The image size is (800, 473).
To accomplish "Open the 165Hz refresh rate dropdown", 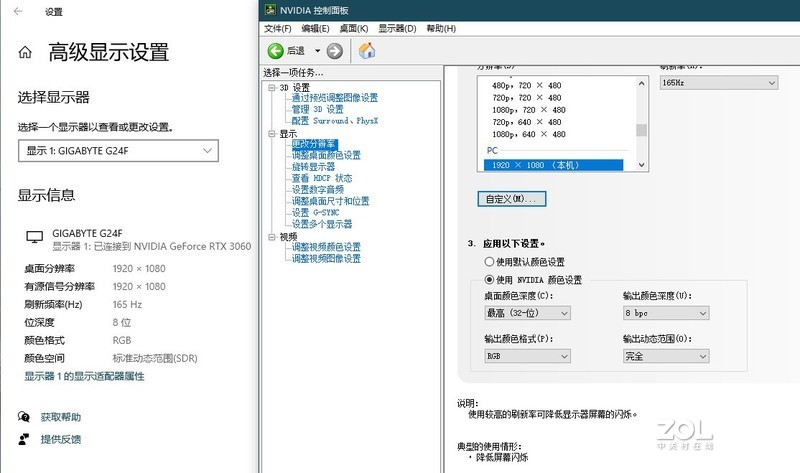I will click(x=718, y=83).
